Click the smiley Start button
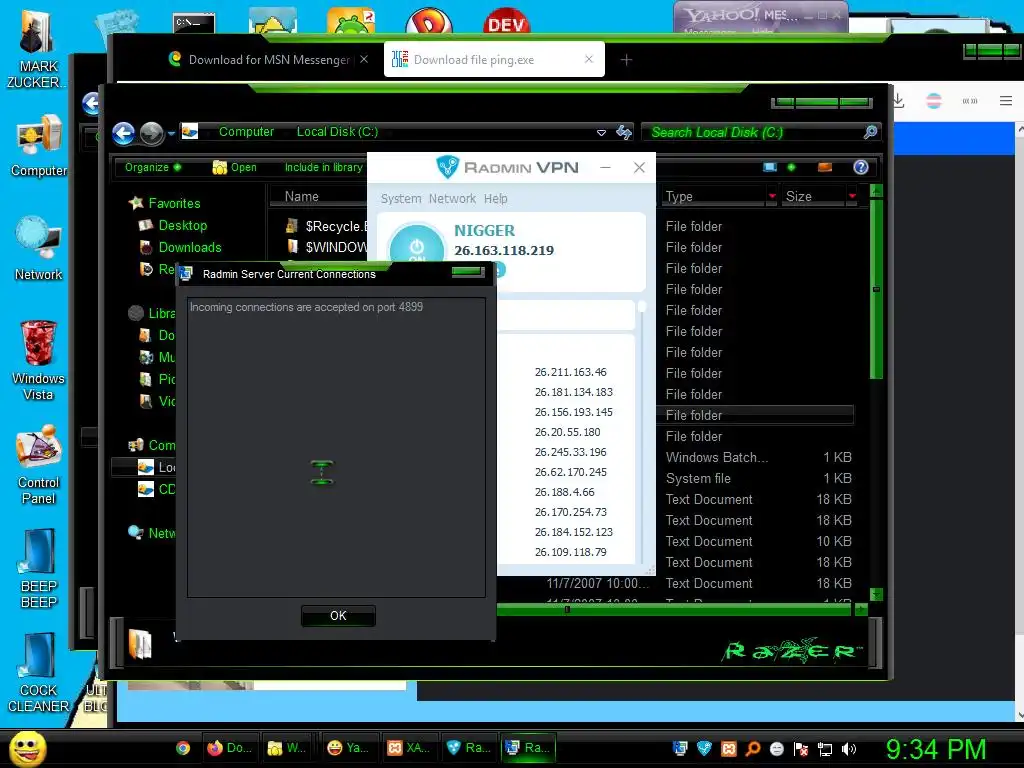This screenshot has width=1024, height=768. [27, 748]
